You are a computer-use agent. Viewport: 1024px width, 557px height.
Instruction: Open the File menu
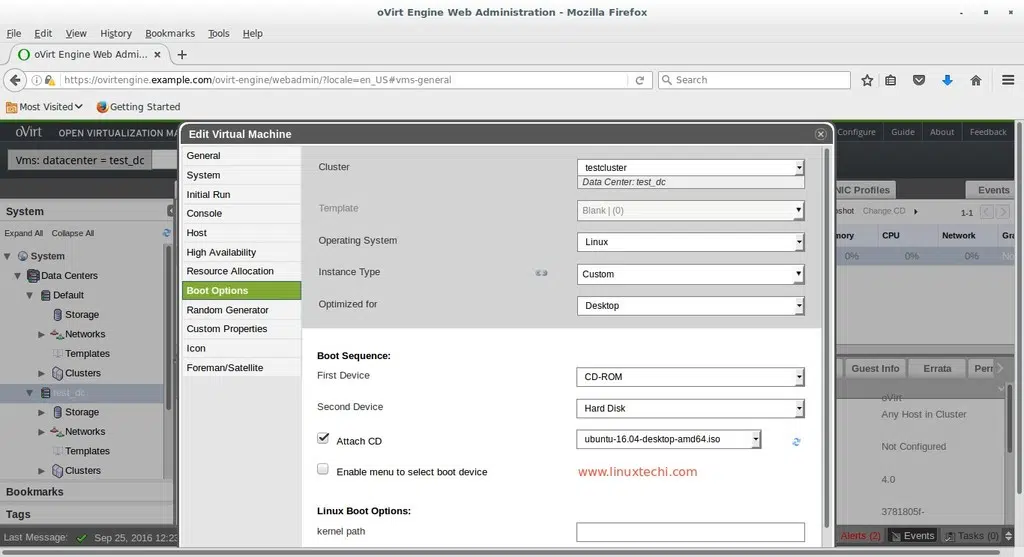tap(14, 33)
